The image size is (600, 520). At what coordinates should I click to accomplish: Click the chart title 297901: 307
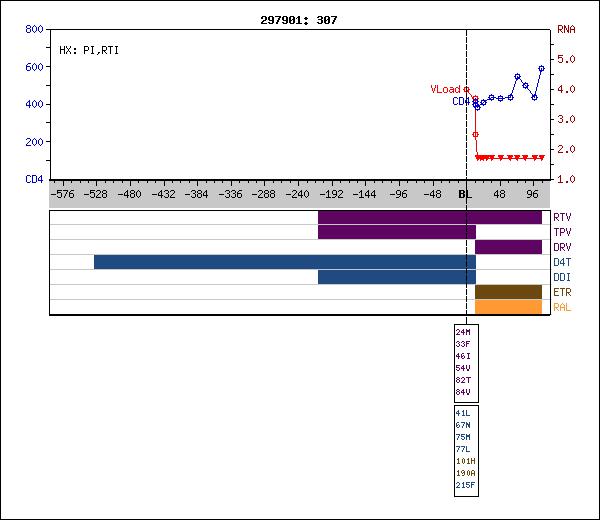point(300,19)
